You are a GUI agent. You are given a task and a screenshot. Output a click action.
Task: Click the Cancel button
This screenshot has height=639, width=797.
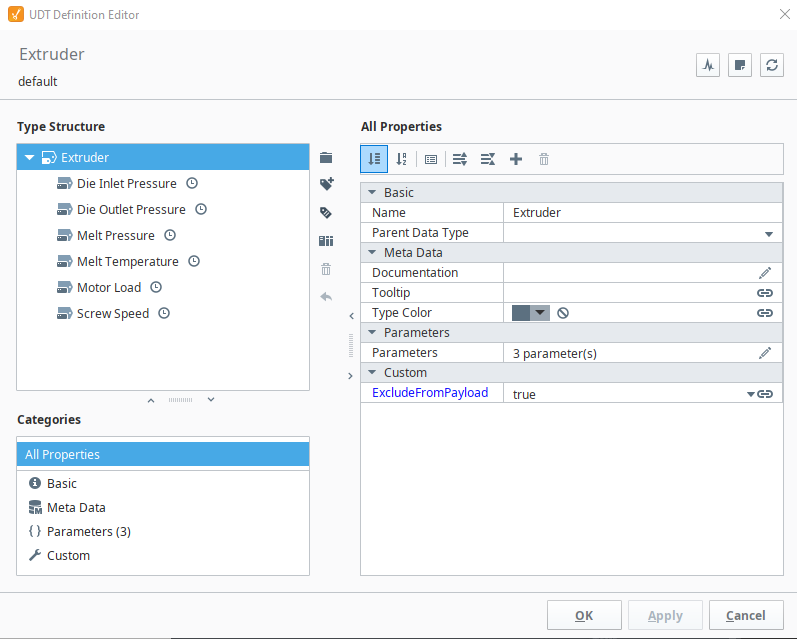click(746, 615)
